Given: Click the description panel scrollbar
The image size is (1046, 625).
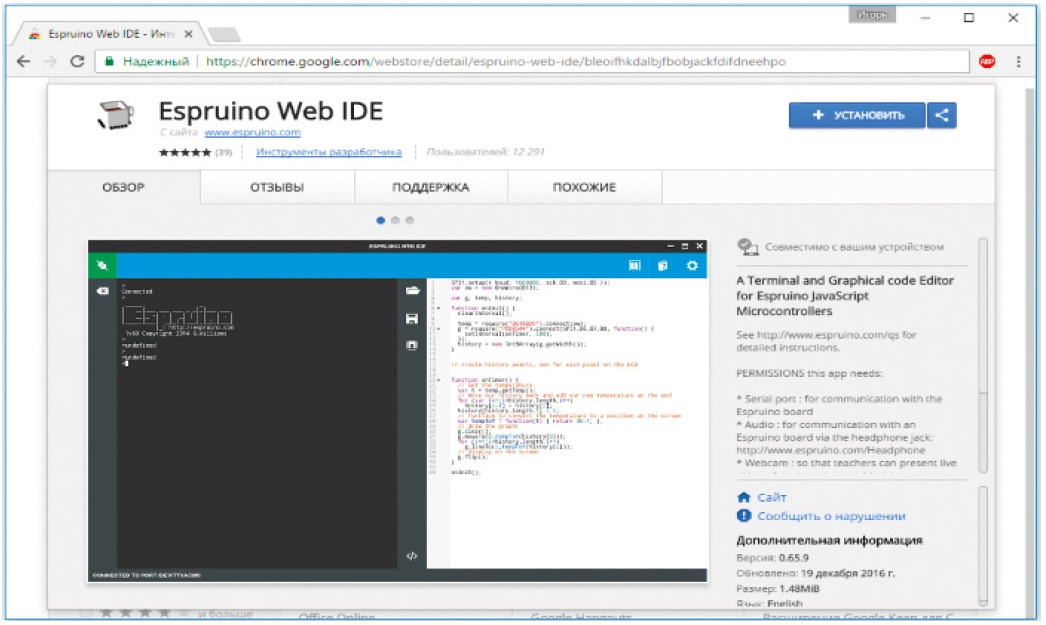Looking at the screenshot, I should 983,356.
